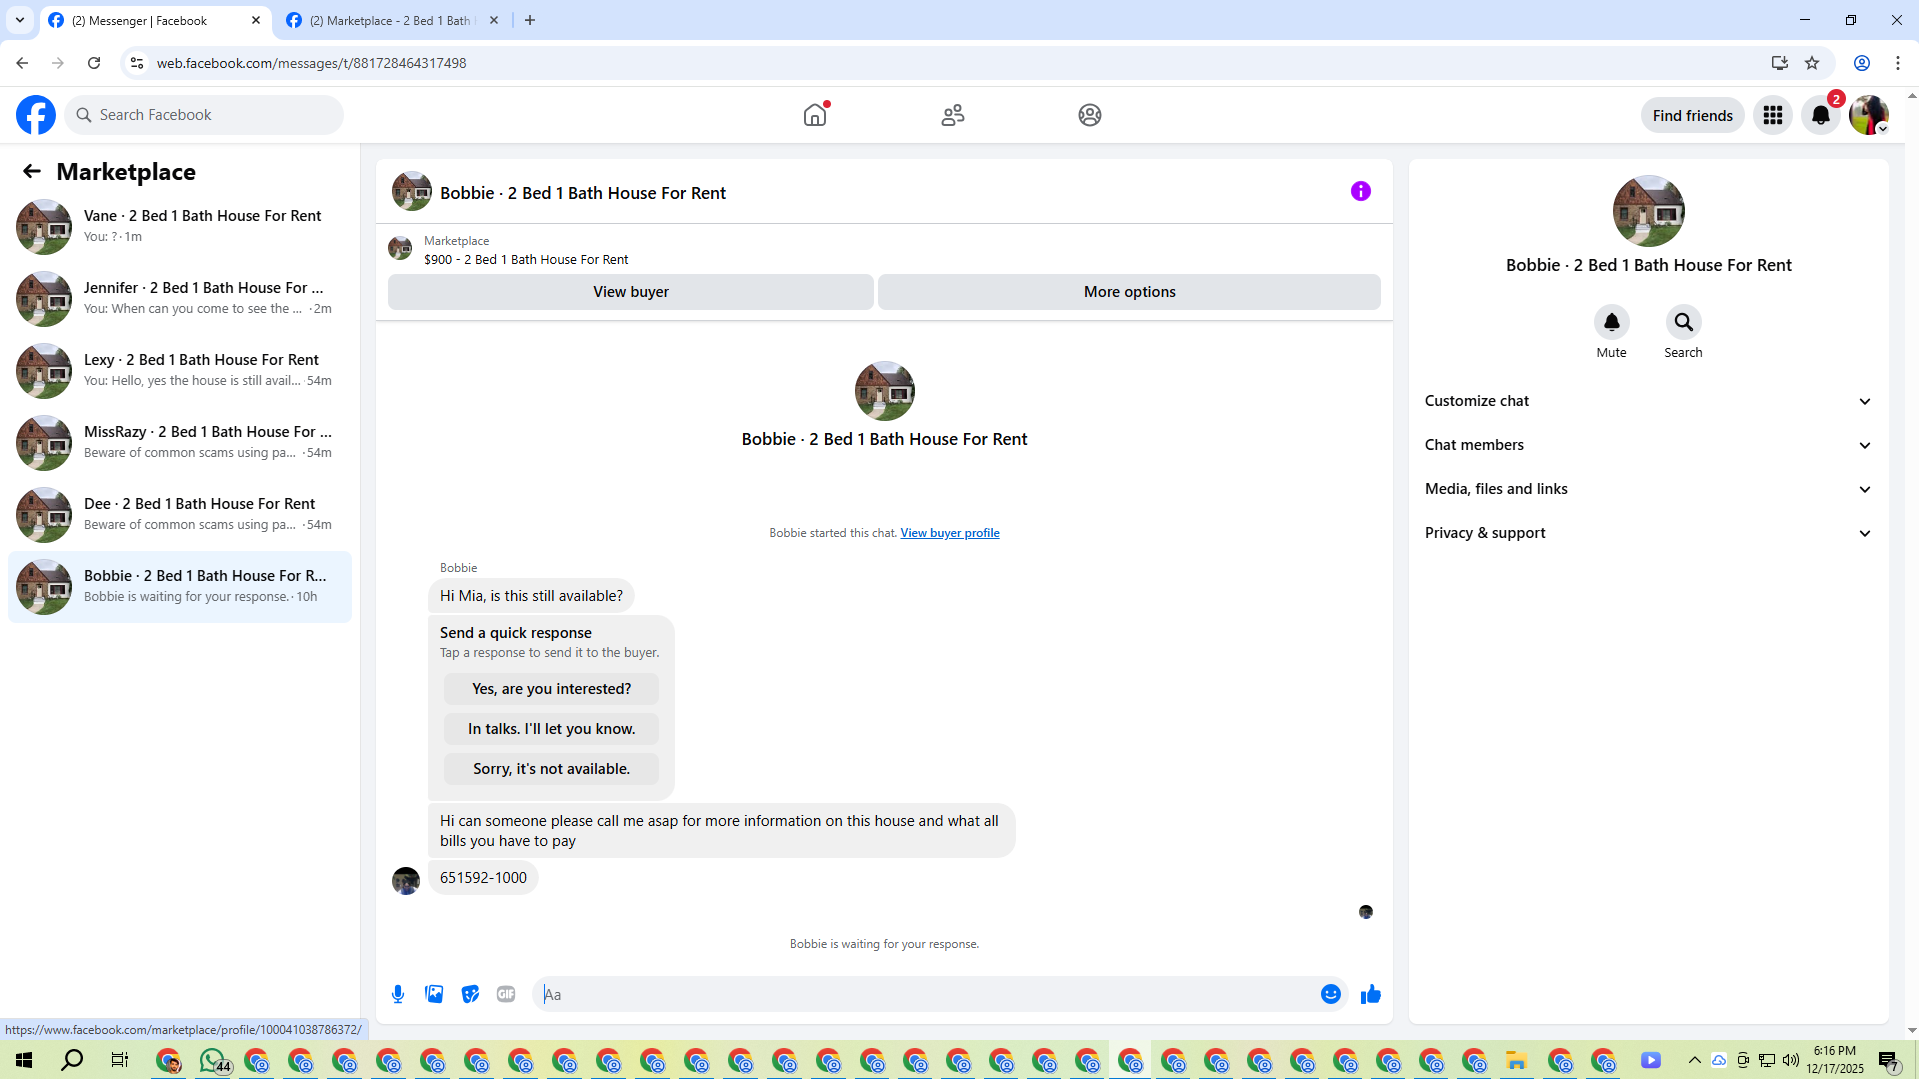
Task: Open the Friends icon in top navigation
Action: point(953,115)
